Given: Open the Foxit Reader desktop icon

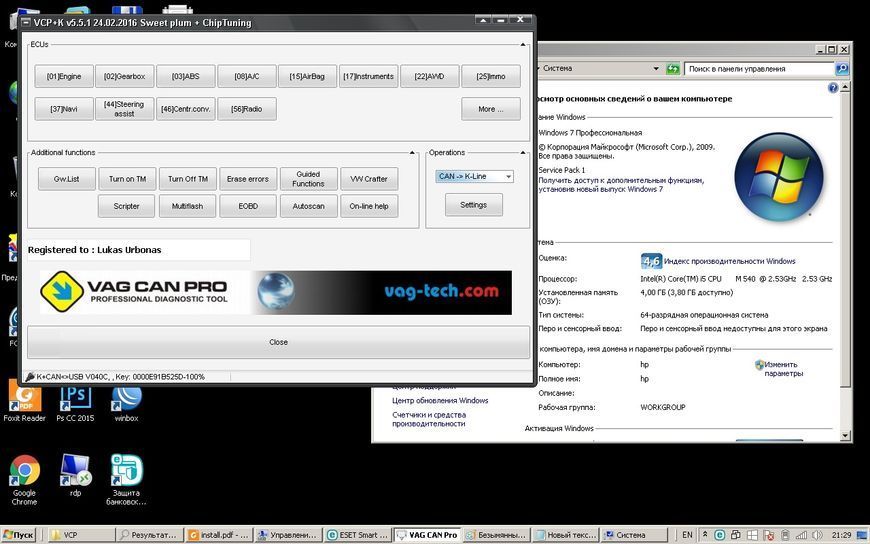Looking at the screenshot, I should pyautogui.click(x=24, y=401).
